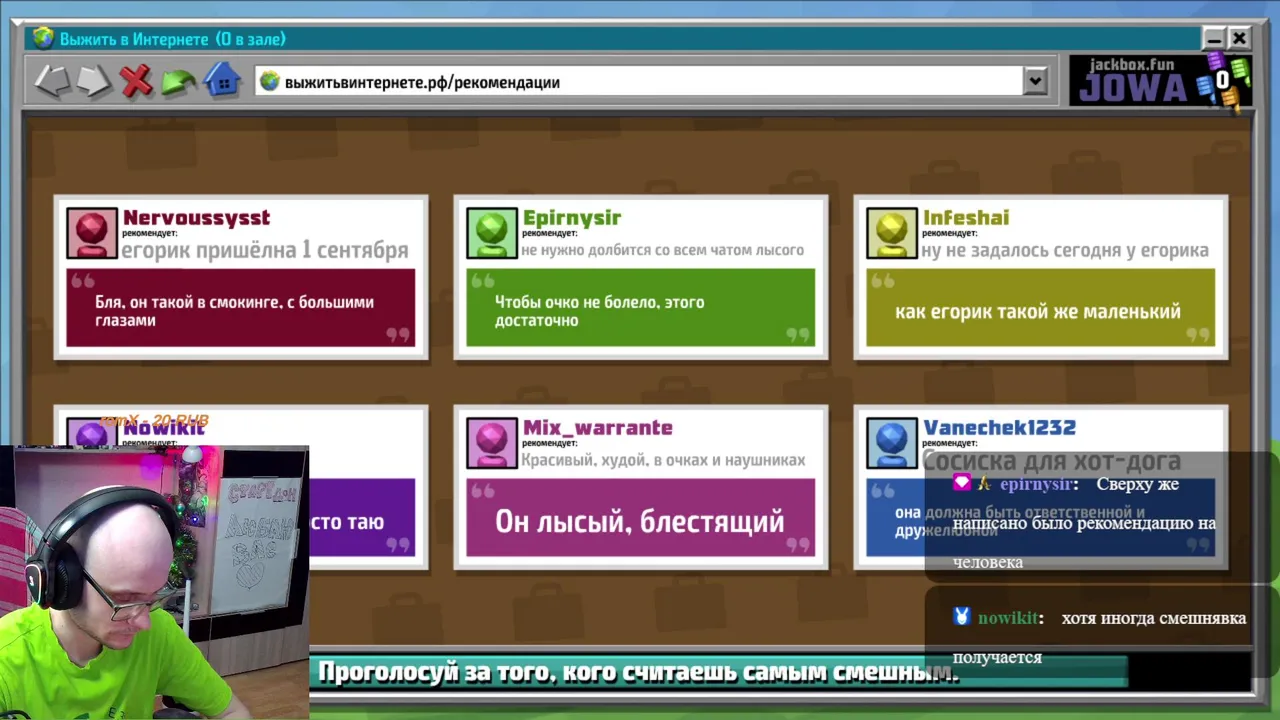1280x720 pixels.
Task: Click Nervoussysst's red avatar icon
Action: click(91, 233)
